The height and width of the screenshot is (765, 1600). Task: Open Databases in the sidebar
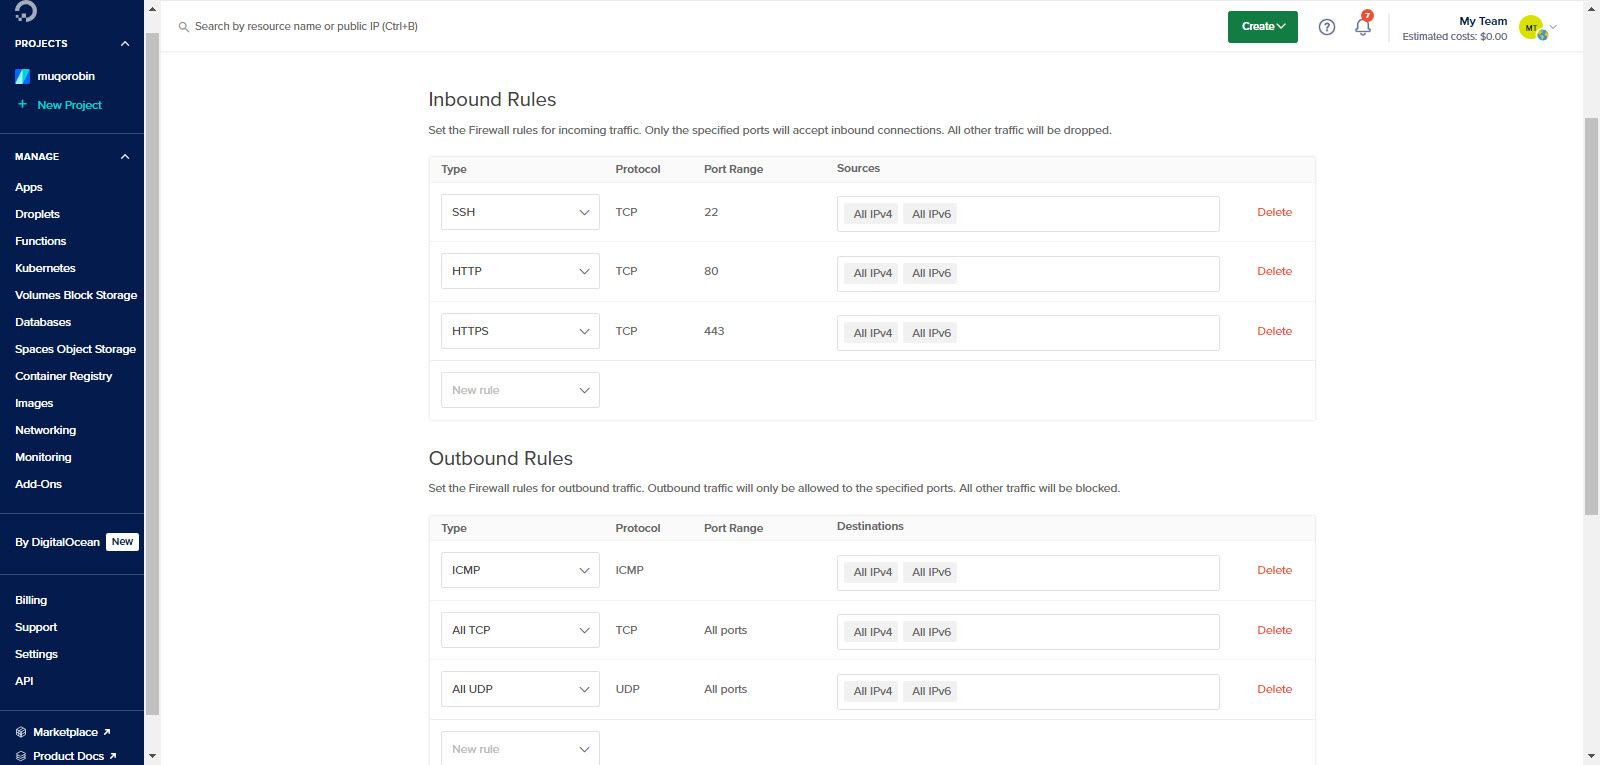(x=43, y=322)
